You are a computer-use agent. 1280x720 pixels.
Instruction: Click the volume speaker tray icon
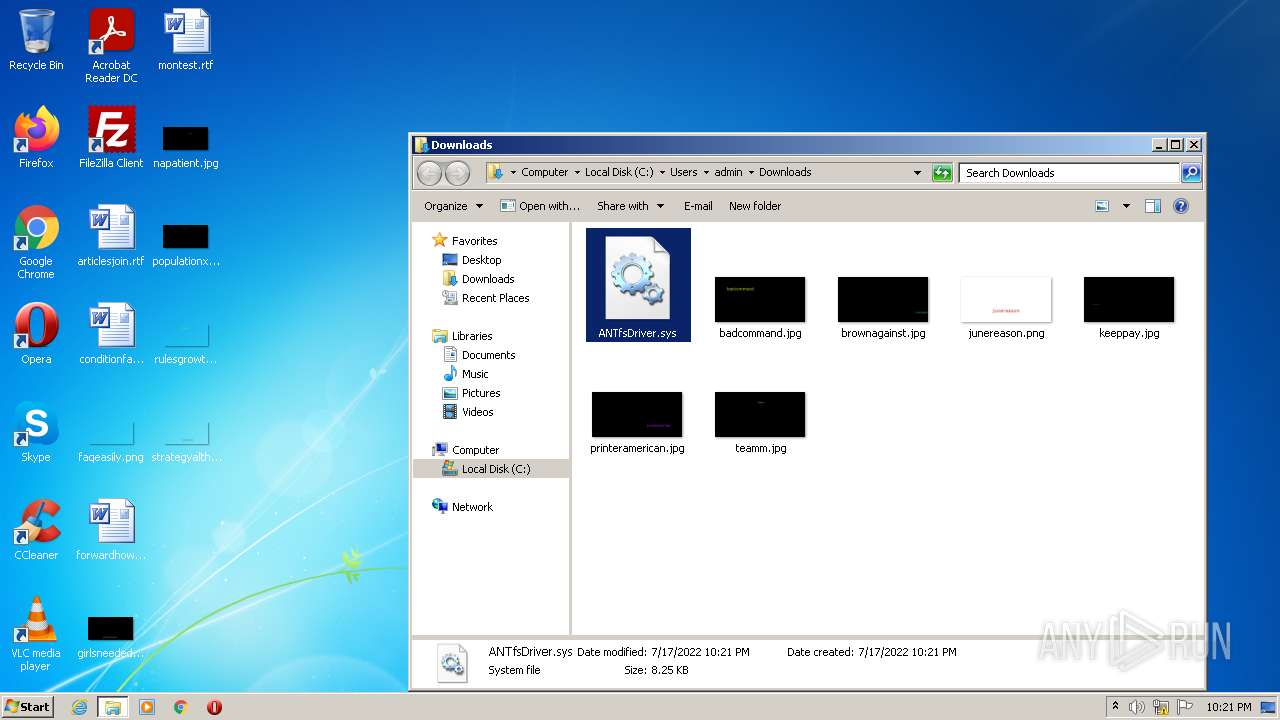coord(1137,707)
